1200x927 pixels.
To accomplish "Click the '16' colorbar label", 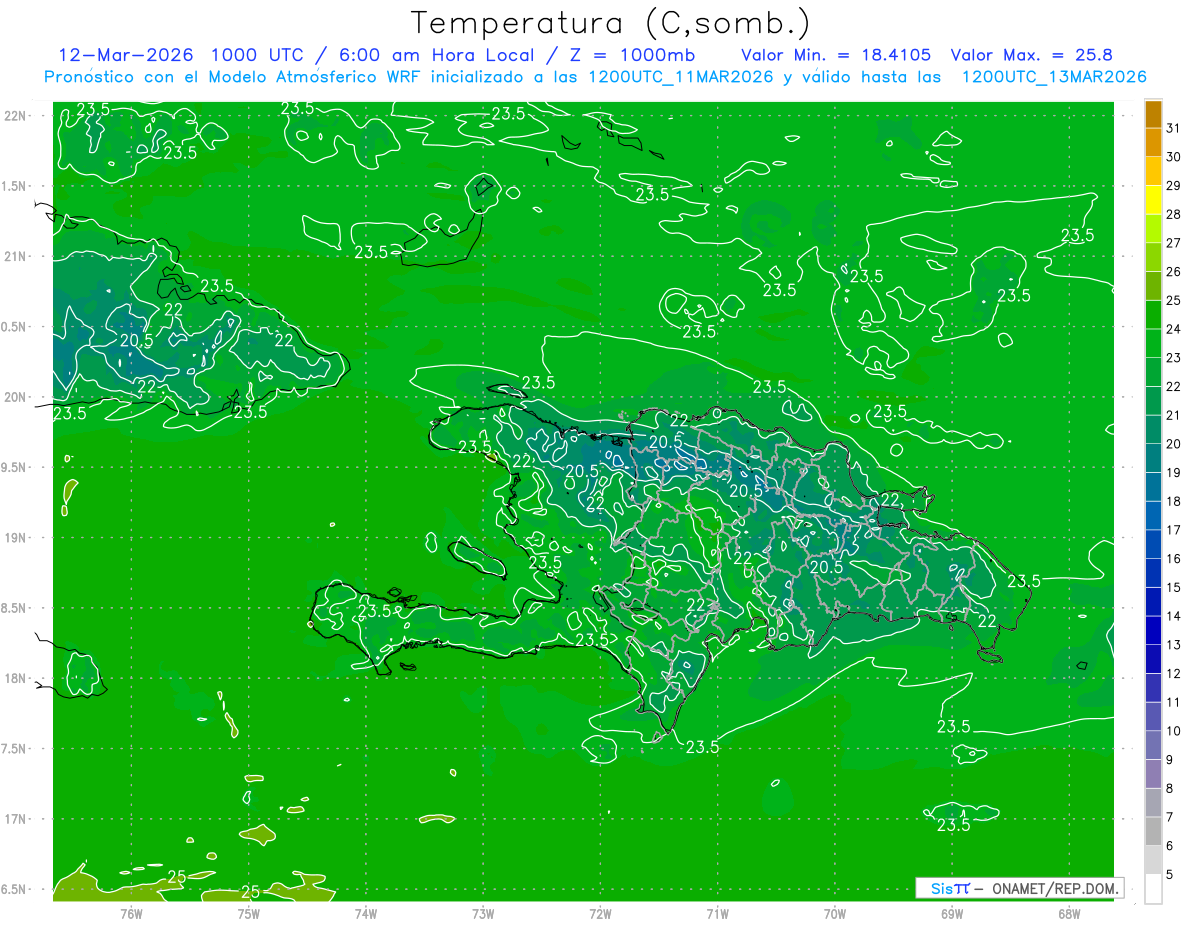I will (1174, 559).
